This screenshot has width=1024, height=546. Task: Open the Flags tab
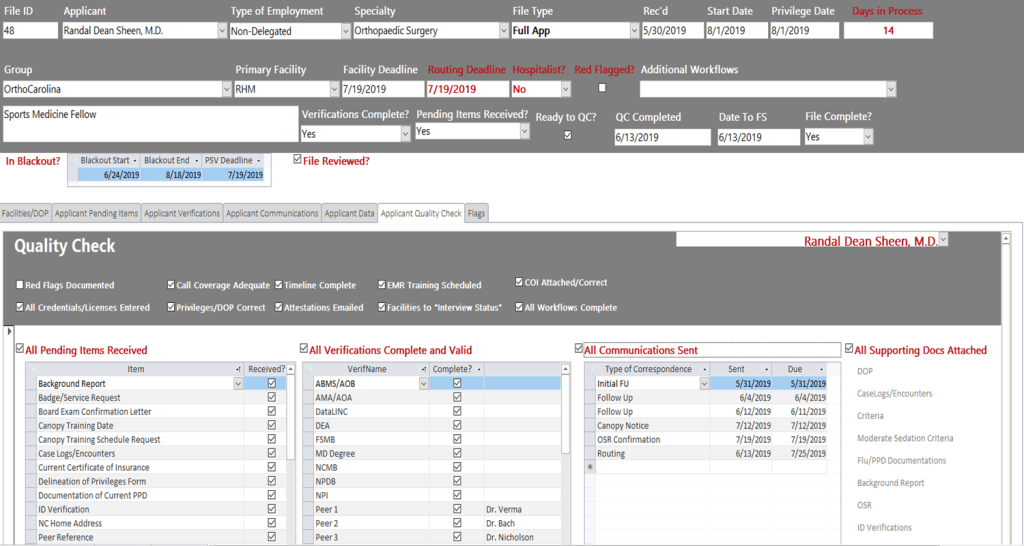pyautogui.click(x=476, y=213)
